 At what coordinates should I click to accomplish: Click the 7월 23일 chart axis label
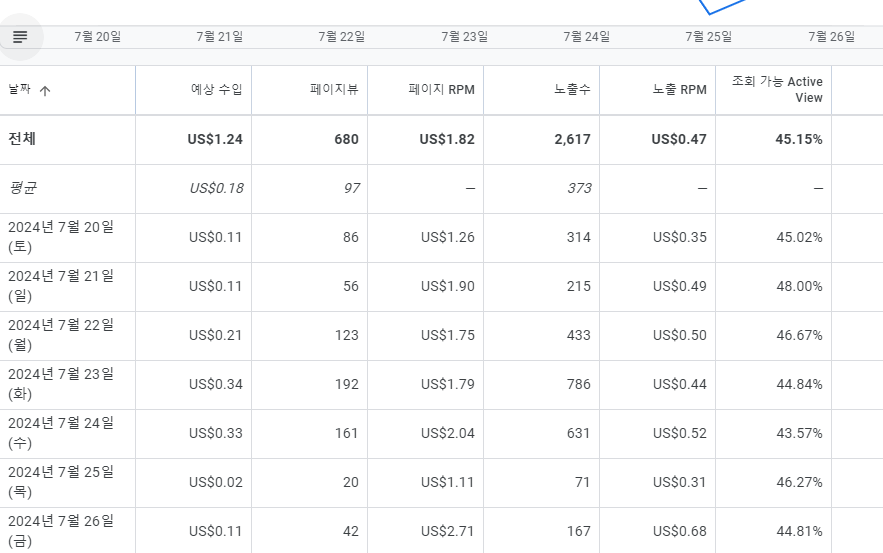point(465,37)
